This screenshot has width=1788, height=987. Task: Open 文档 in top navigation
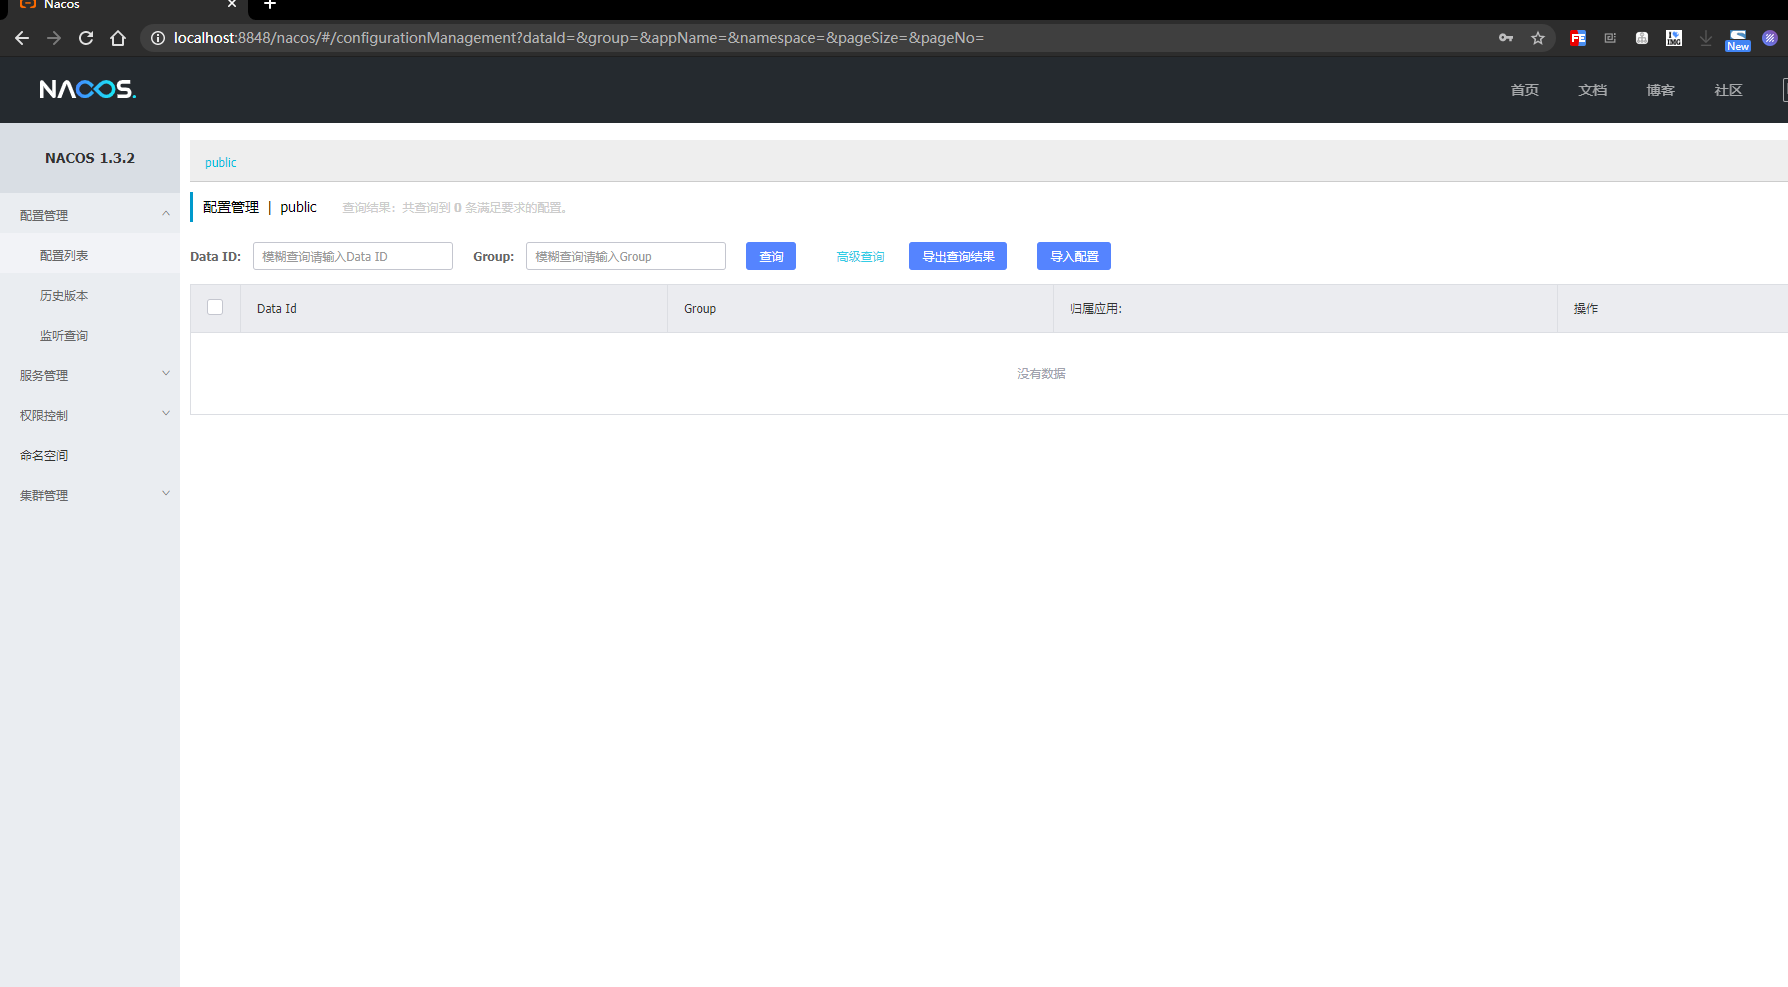click(1593, 90)
